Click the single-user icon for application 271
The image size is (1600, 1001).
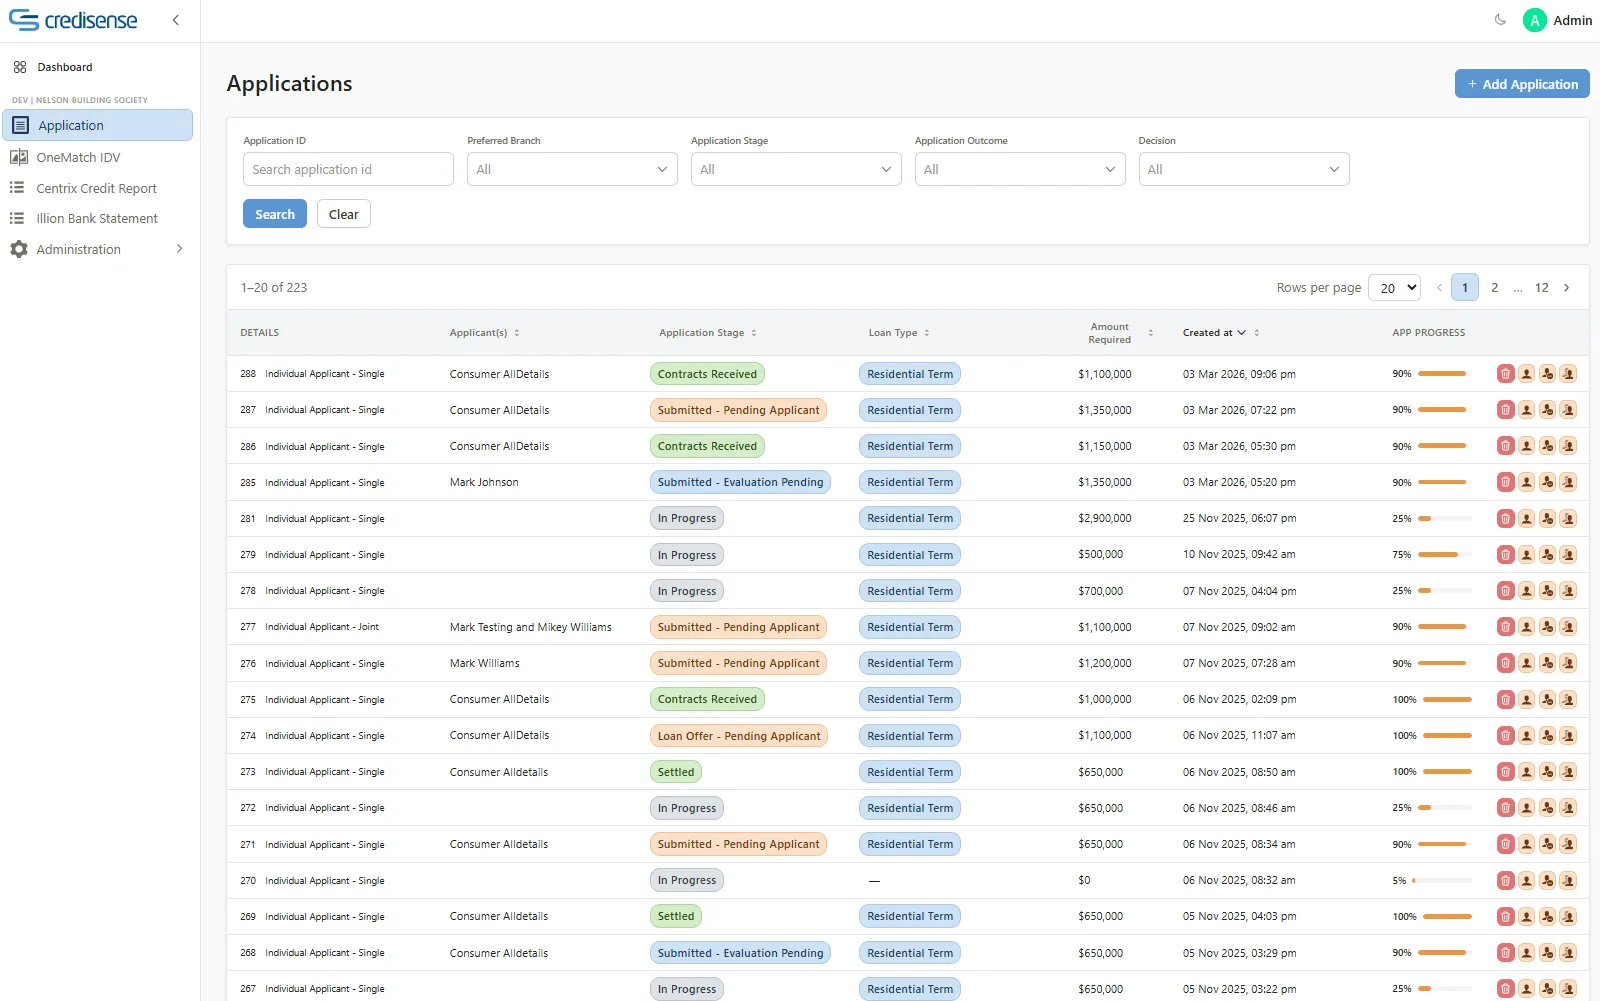pos(1526,844)
